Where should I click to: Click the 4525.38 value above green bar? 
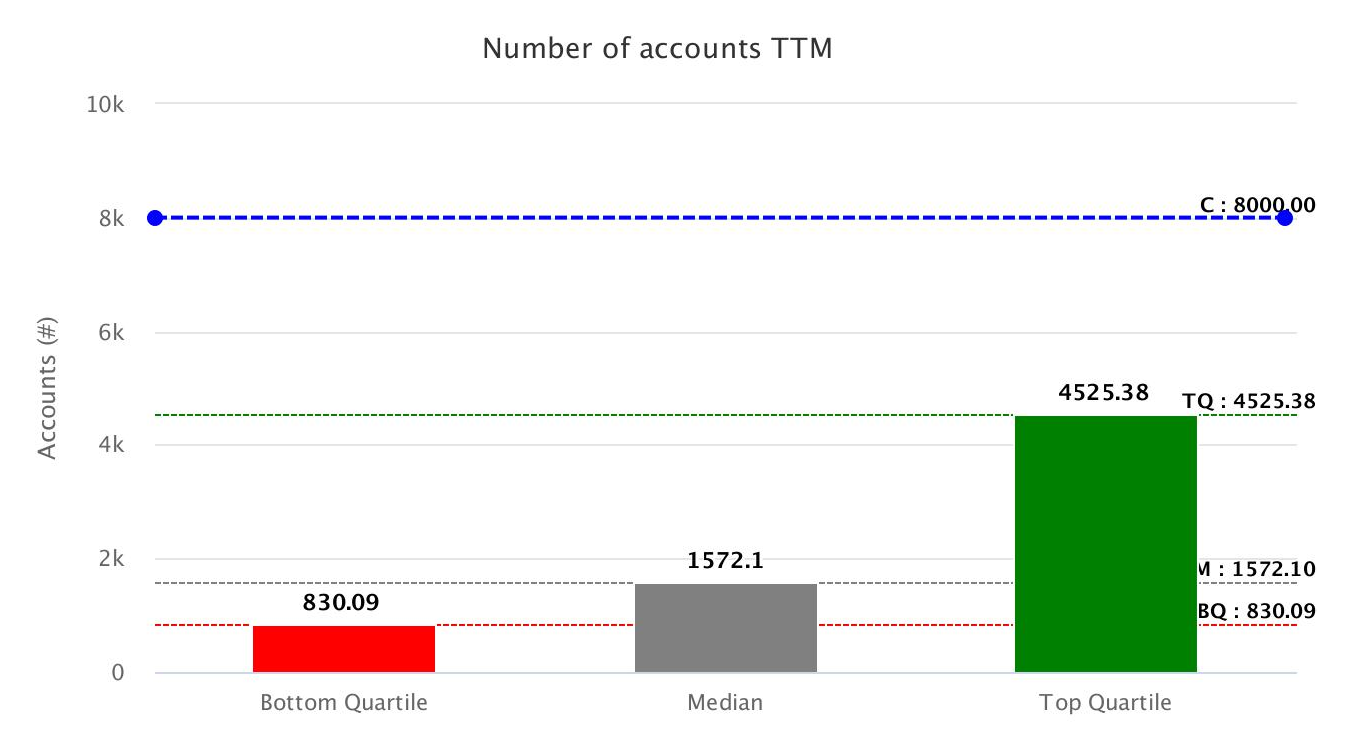[1104, 391]
